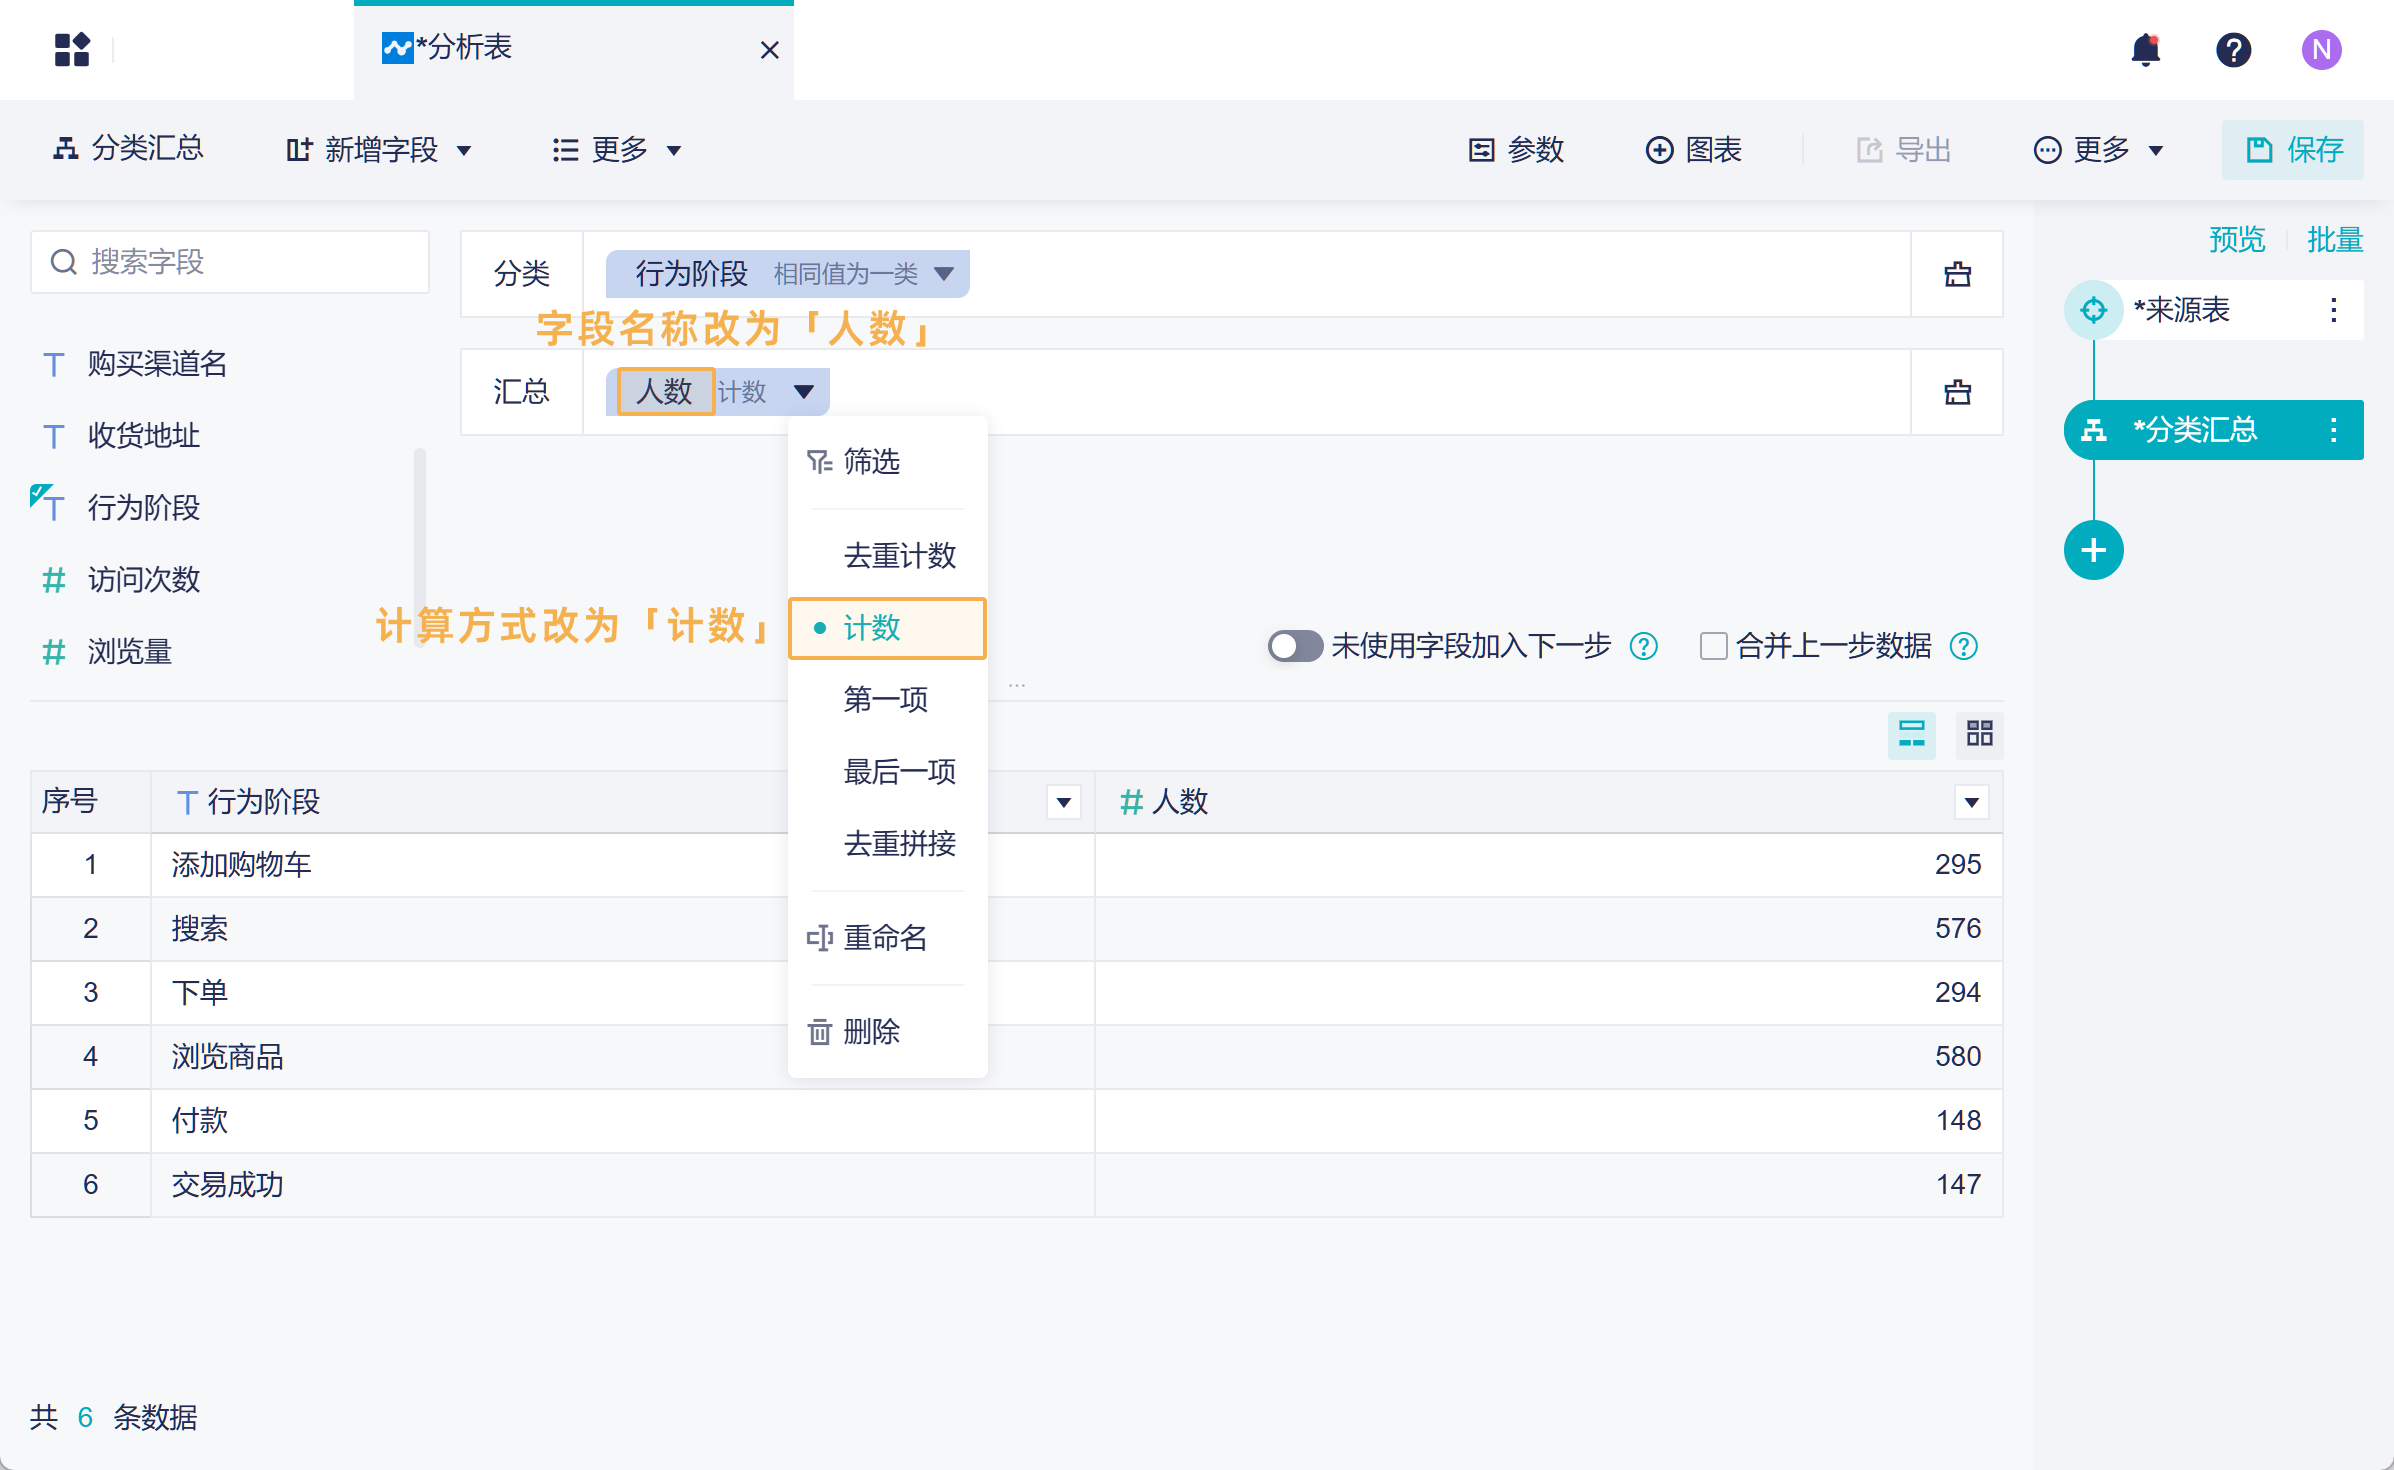Open the help question mark icon
This screenshot has width=2394, height=1470.
click(2233, 49)
